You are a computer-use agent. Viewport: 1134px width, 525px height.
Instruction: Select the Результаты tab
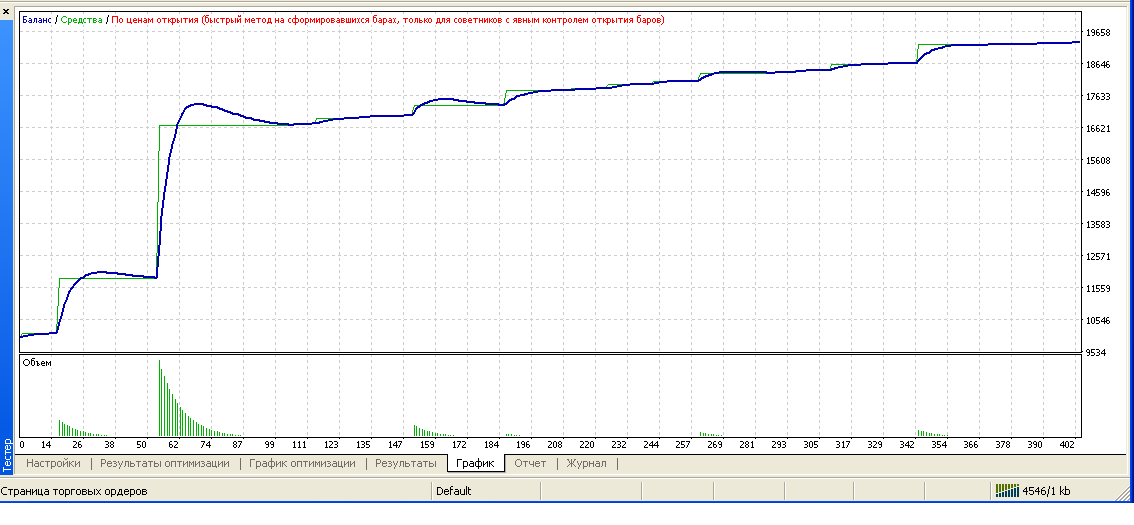click(406, 464)
